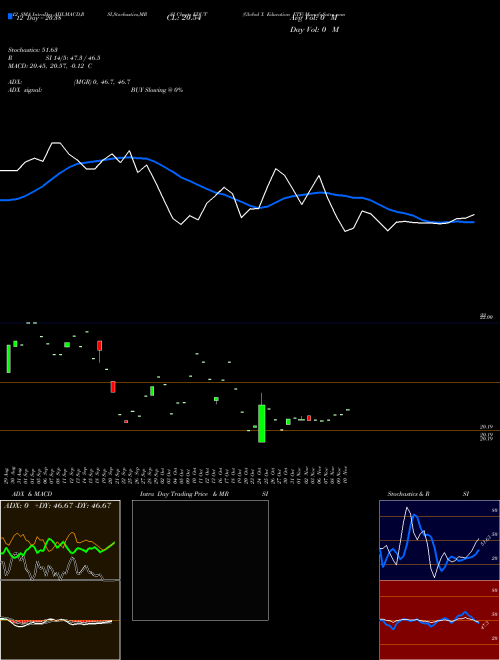Screen dimensions: 500x660
Task: Click the red RSI chart panel
Action: point(439,620)
